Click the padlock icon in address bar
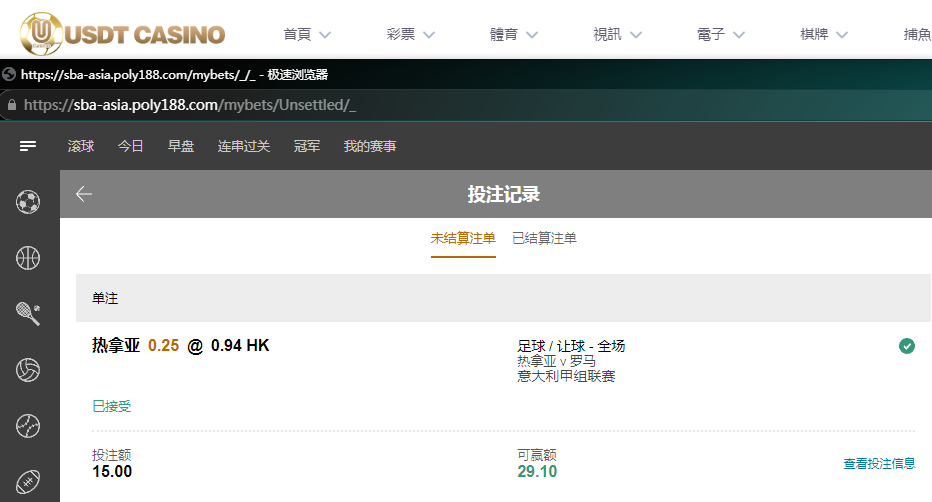The height and width of the screenshot is (502, 932). [12, 105]
